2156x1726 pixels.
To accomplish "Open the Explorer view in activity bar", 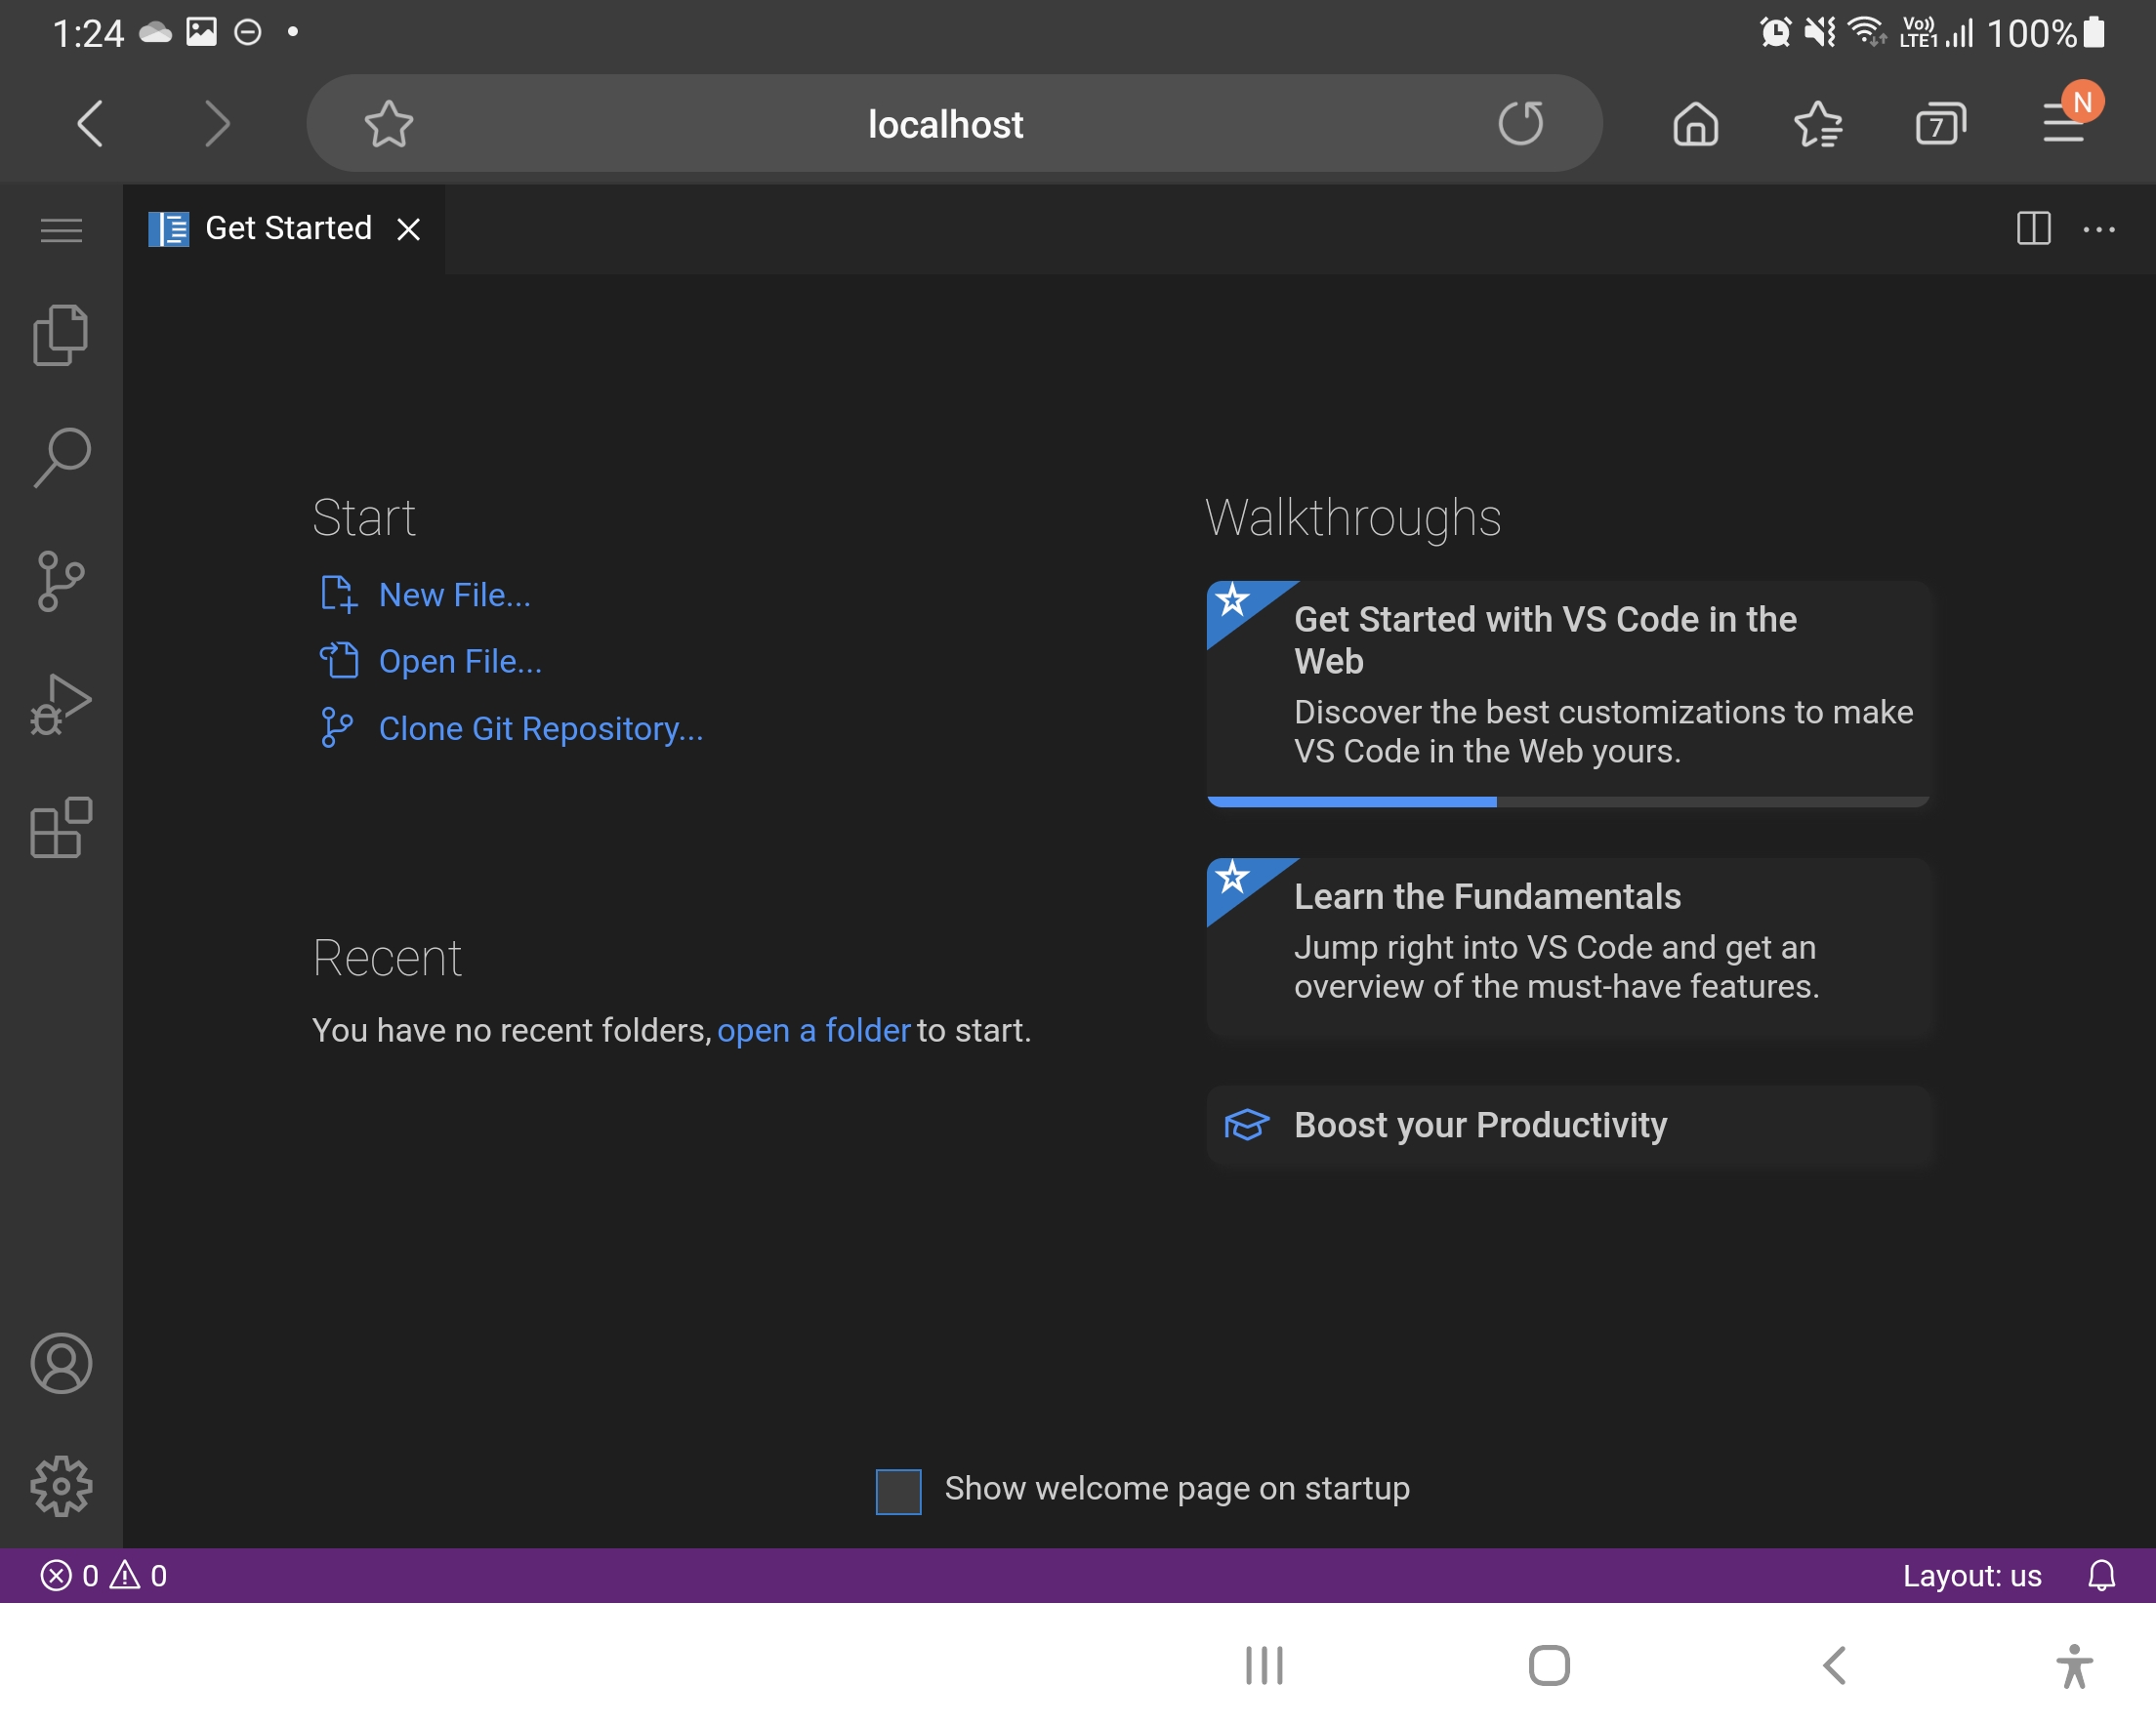I will click(61, 336).
